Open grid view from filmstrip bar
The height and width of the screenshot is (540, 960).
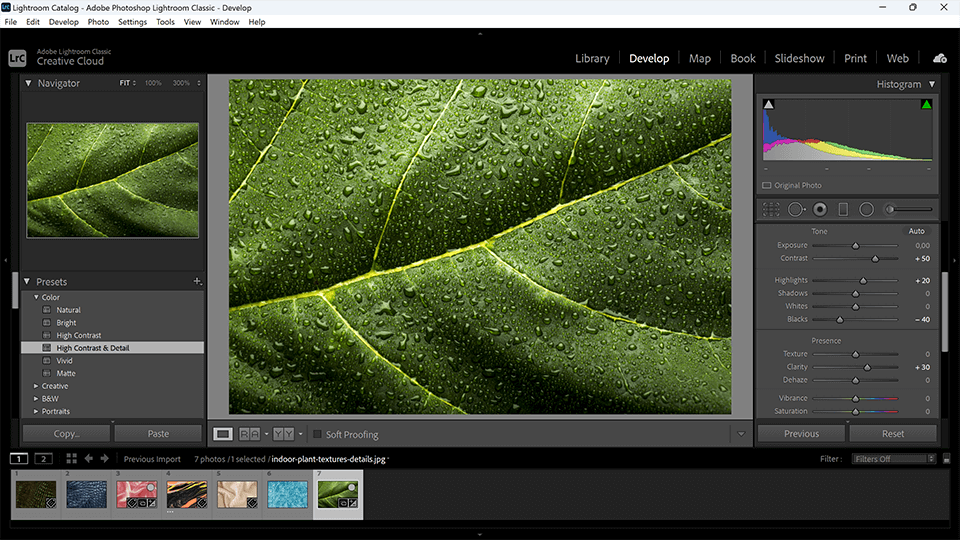(72, 459)
